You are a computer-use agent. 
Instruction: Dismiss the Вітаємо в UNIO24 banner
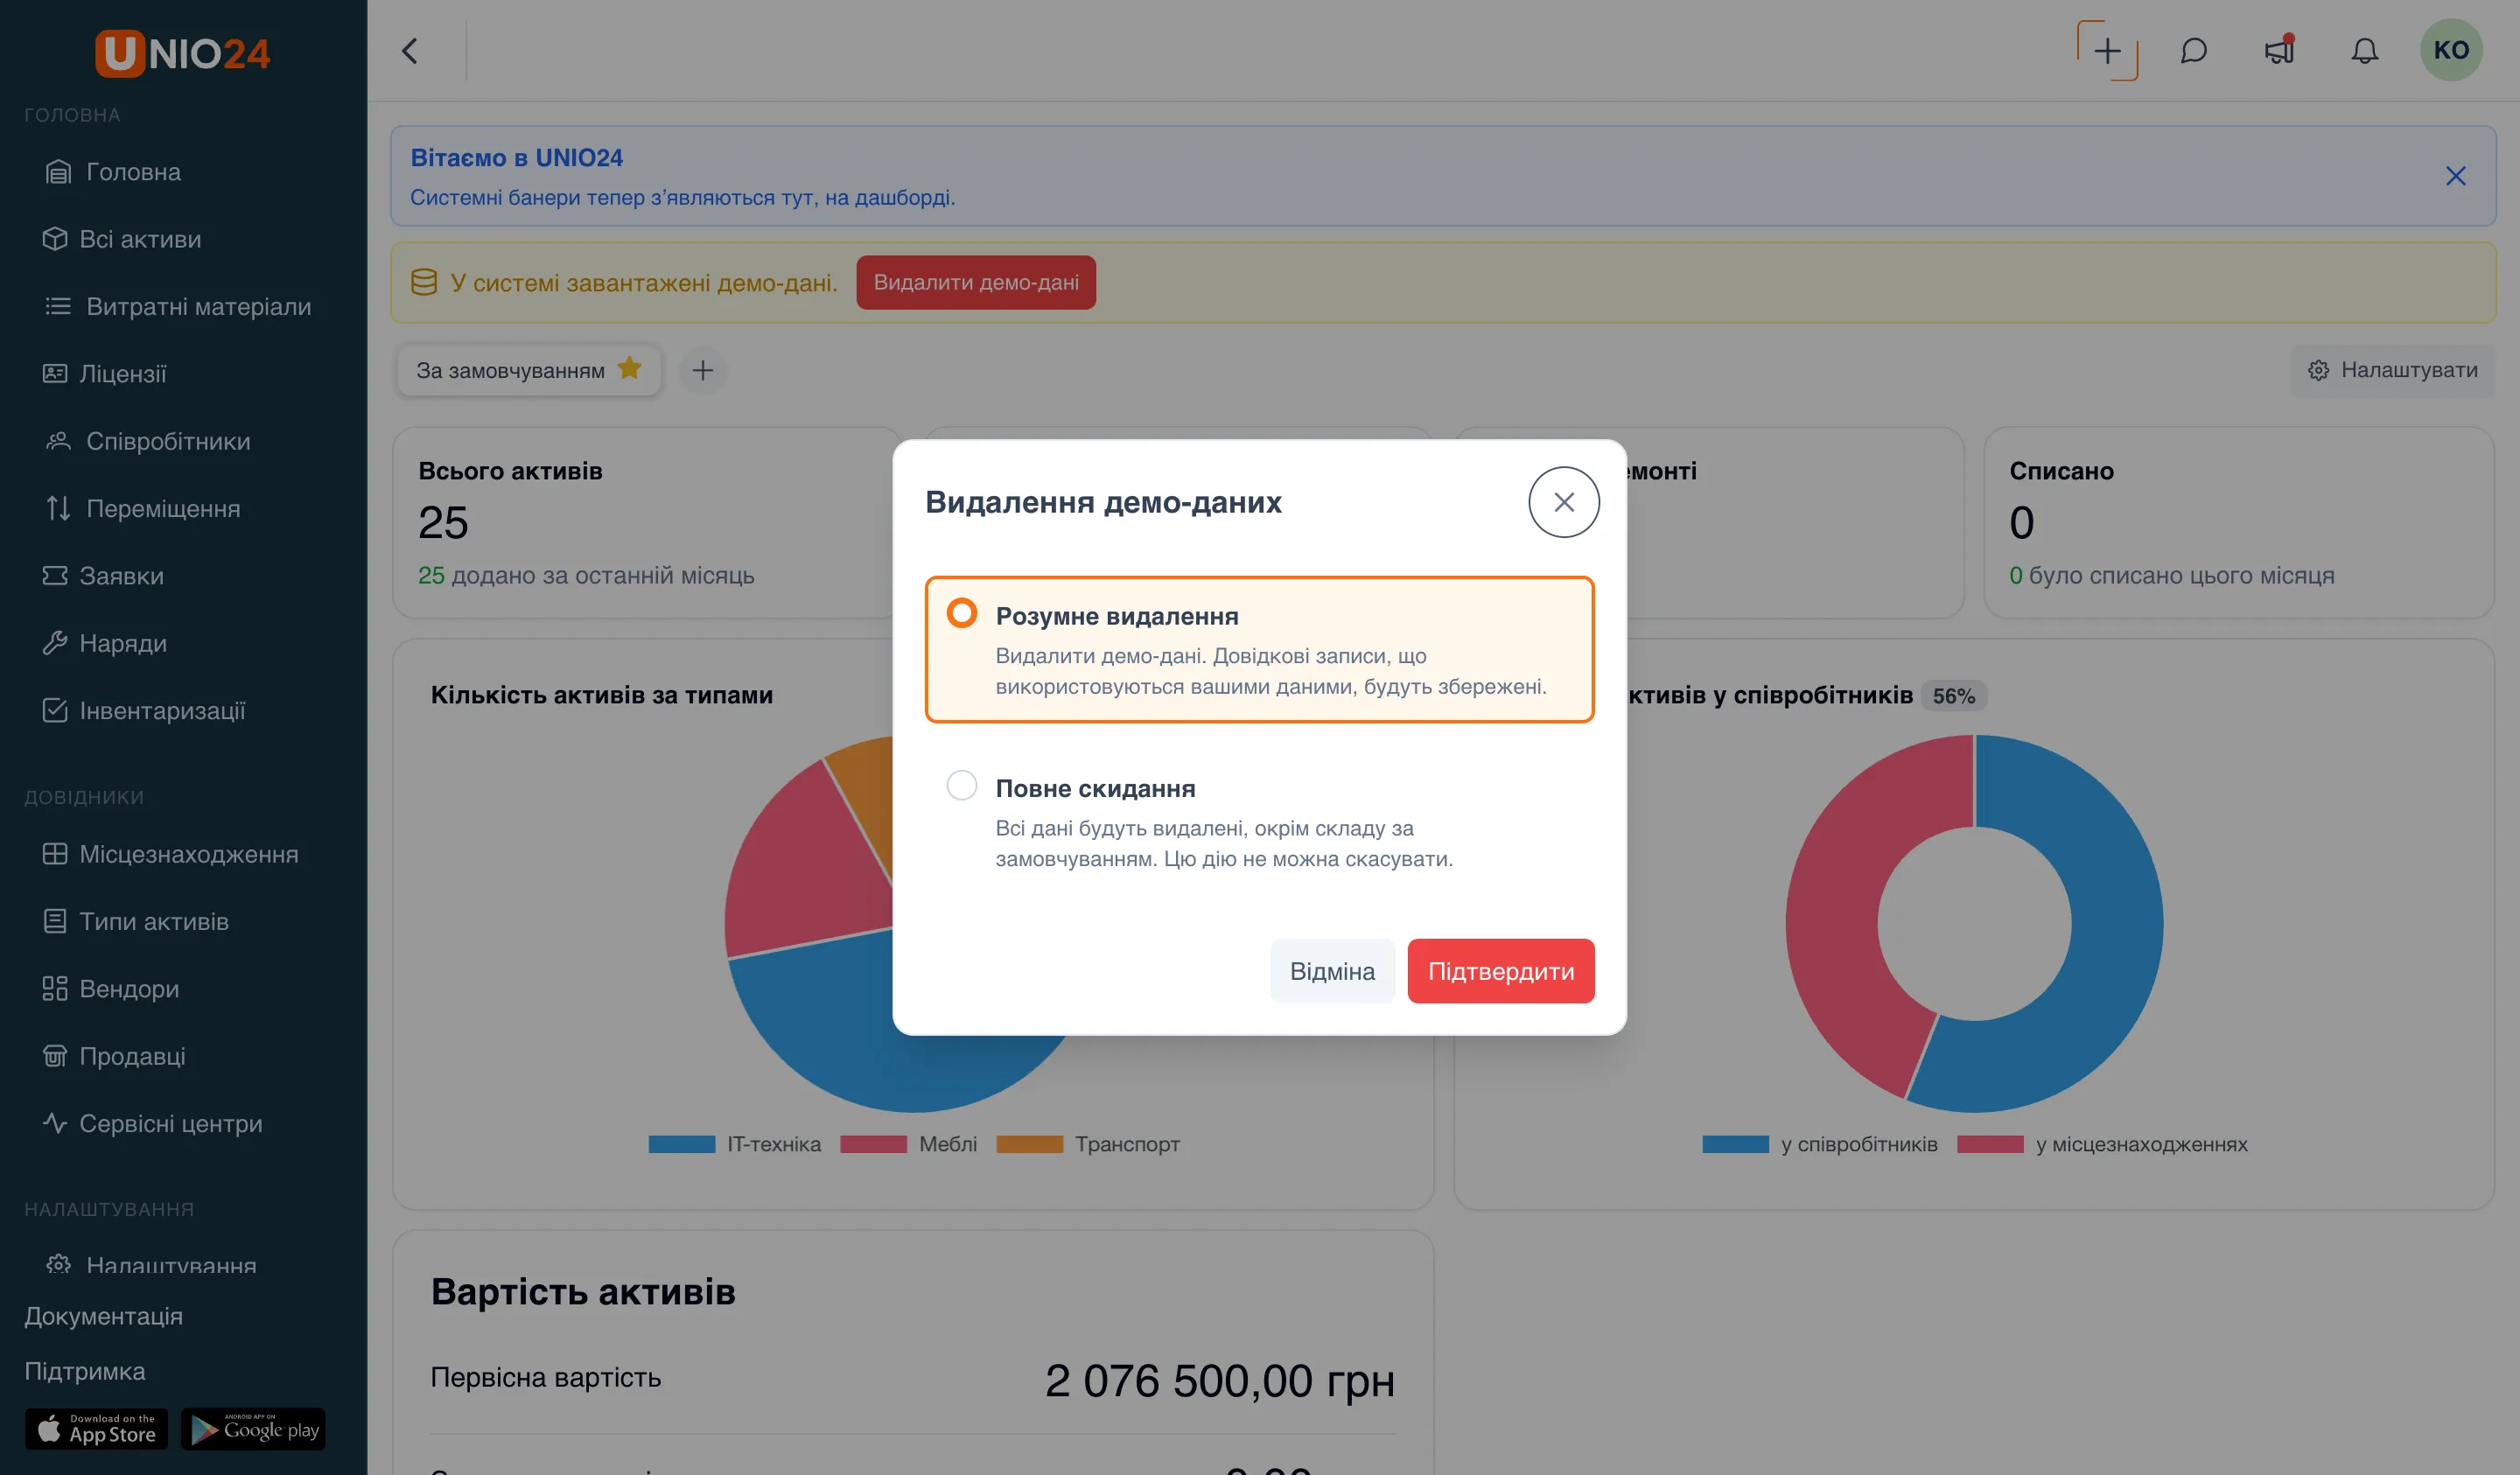[2455, 176]
